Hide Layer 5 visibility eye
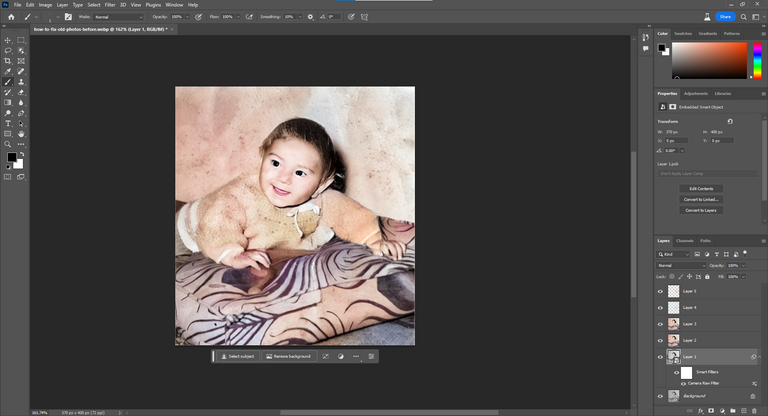 click(x=660, y=291)
